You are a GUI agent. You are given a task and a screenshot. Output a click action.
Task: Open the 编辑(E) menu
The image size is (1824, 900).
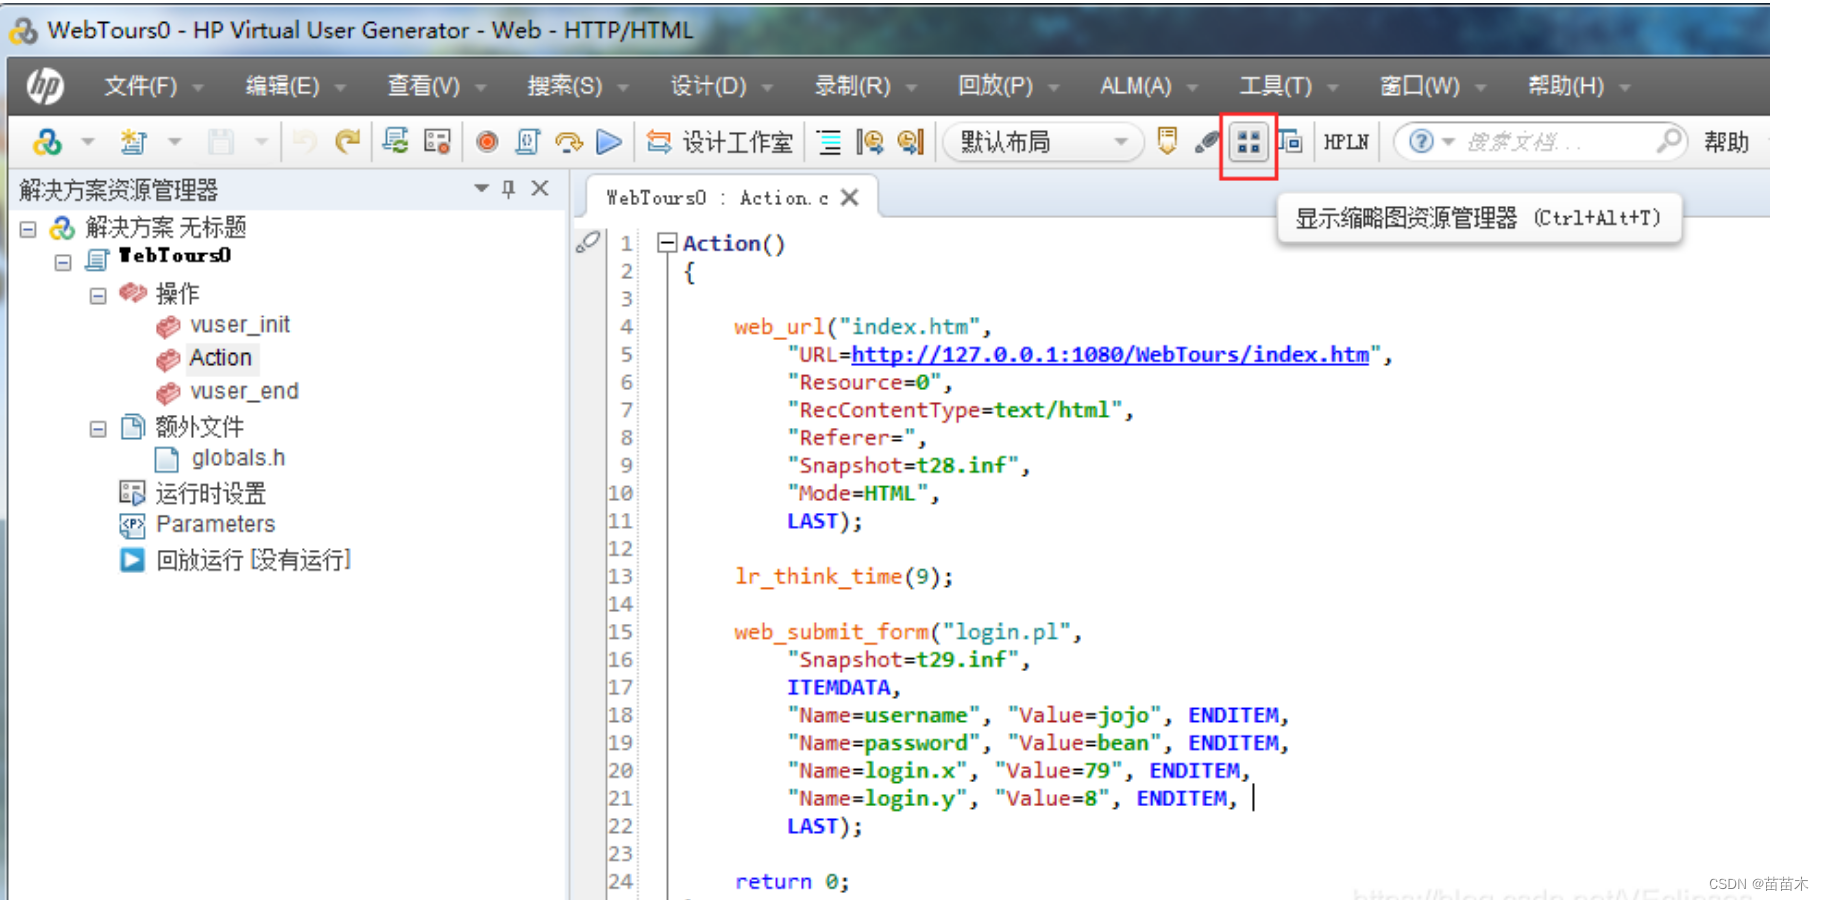coord(283,86)
